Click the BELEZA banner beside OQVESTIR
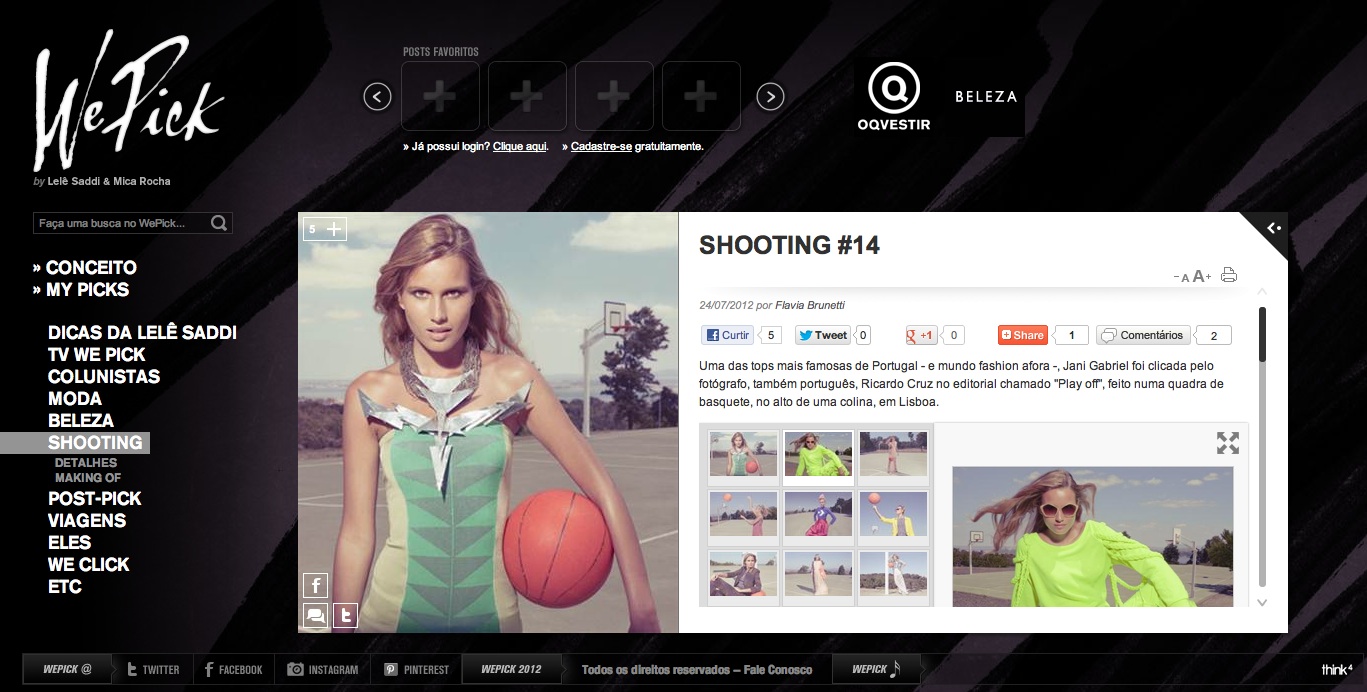This screenshot has width=1367, height=692. [986, 98]
